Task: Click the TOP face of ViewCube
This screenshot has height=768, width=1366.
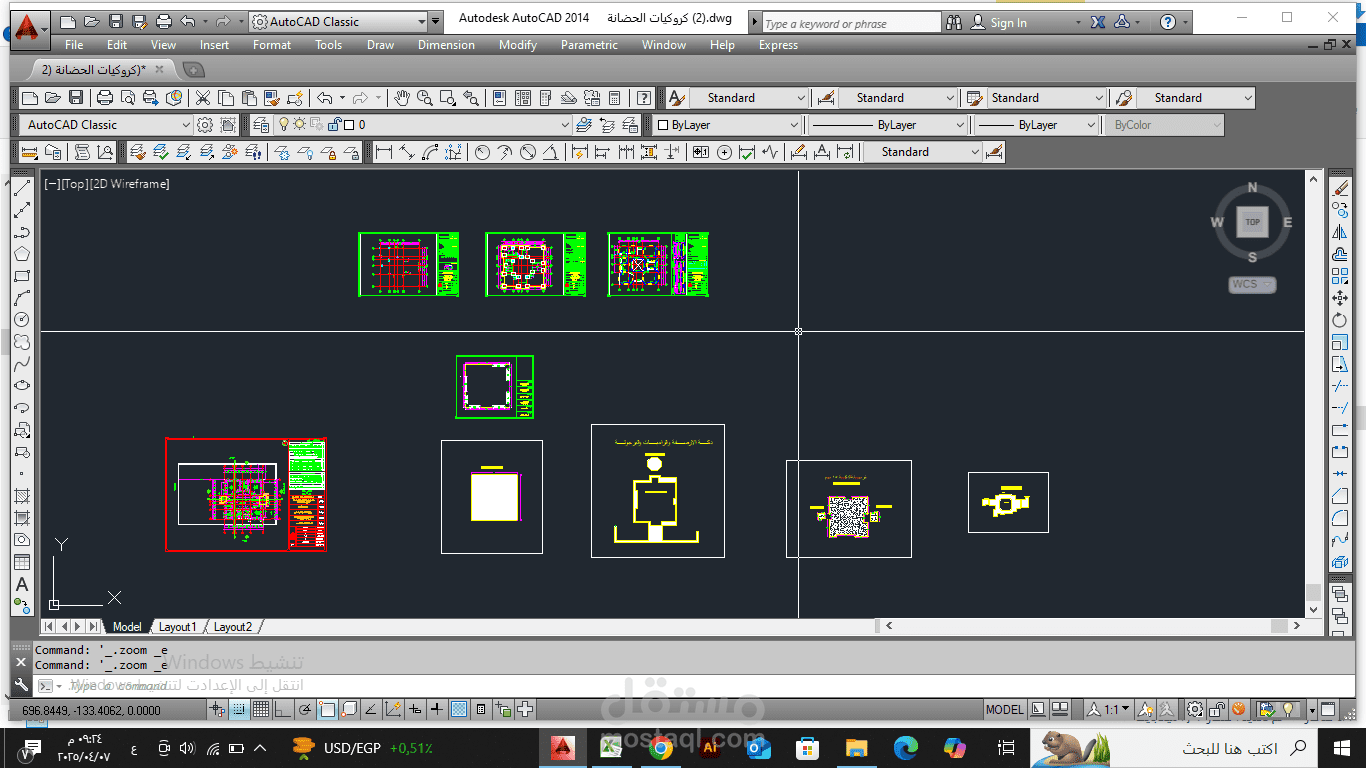Action: pos(1252,222)
